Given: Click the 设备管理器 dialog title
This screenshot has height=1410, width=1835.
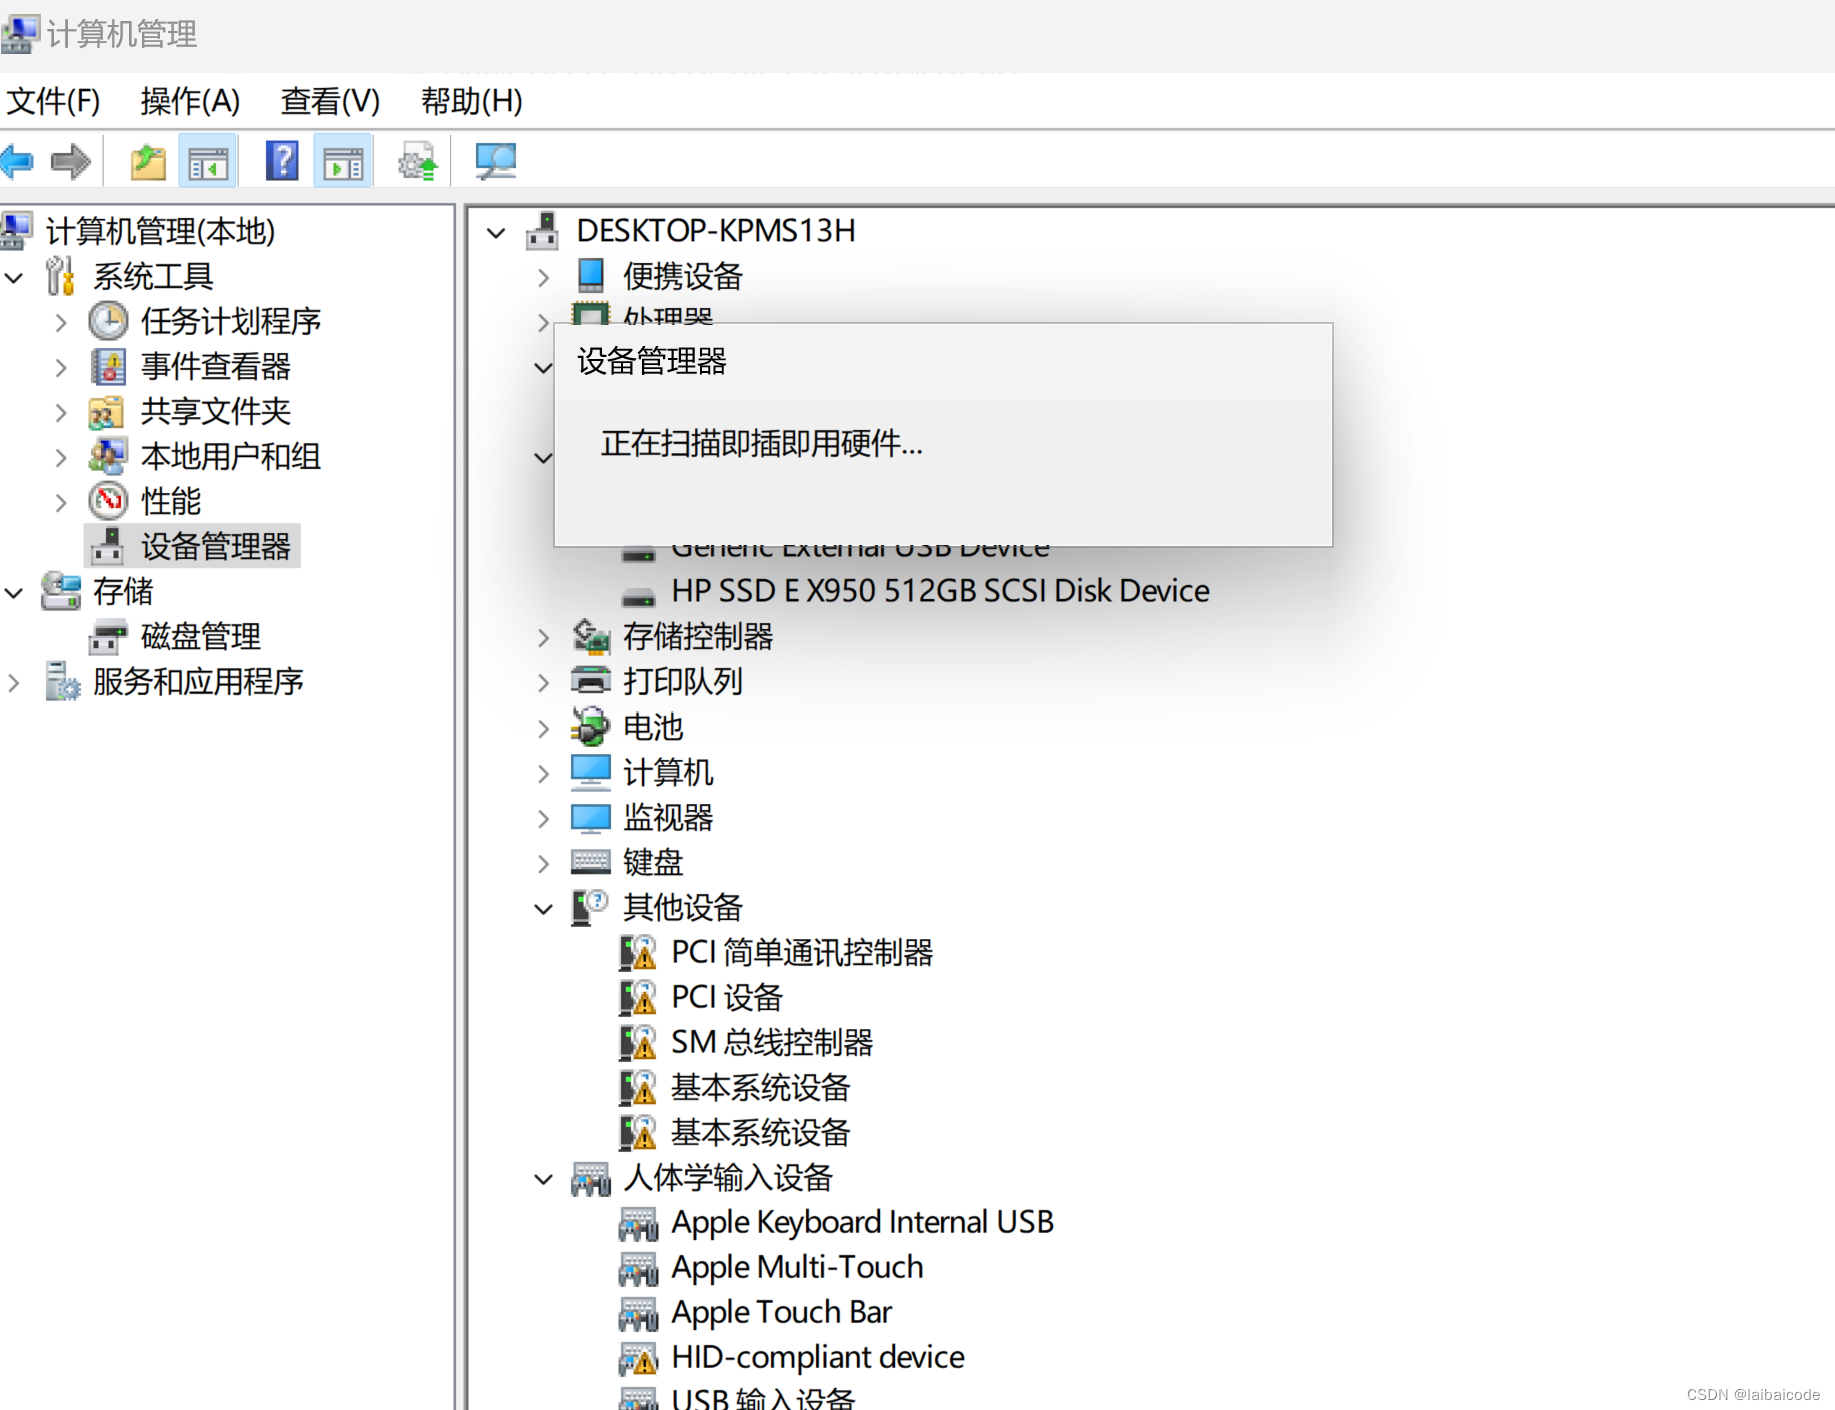Looking at the screenshot, I should coord(651,361).
